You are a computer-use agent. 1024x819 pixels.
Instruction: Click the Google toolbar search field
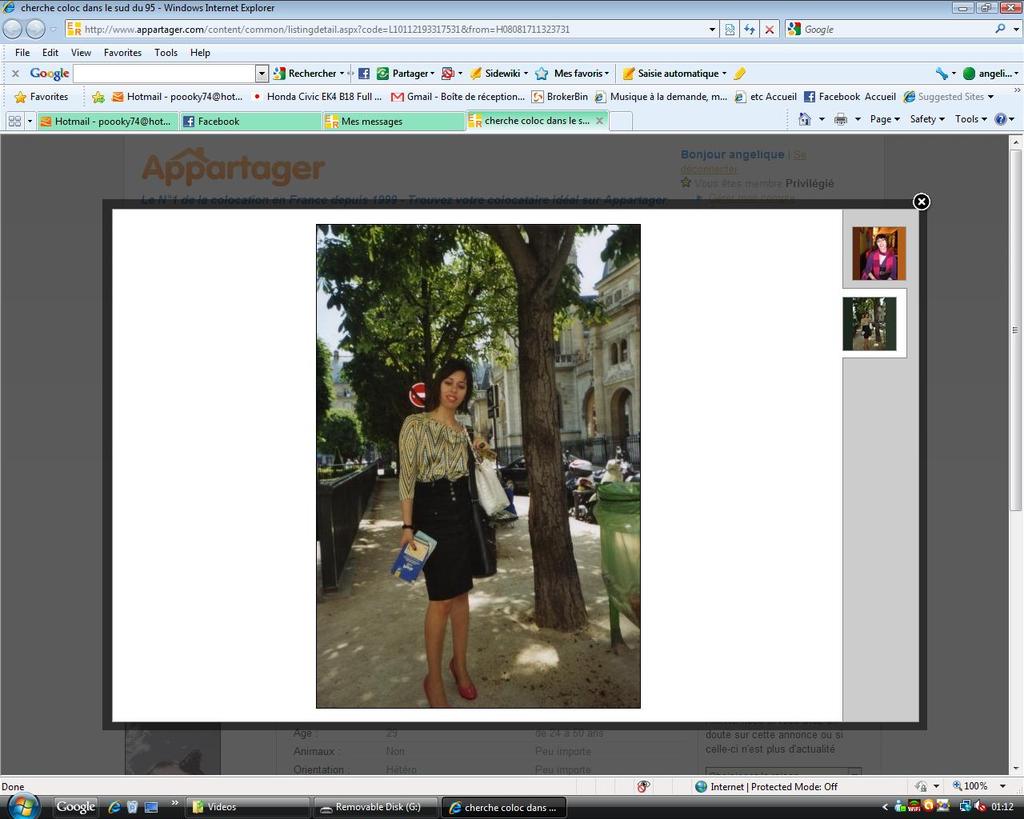click(164, 74)
